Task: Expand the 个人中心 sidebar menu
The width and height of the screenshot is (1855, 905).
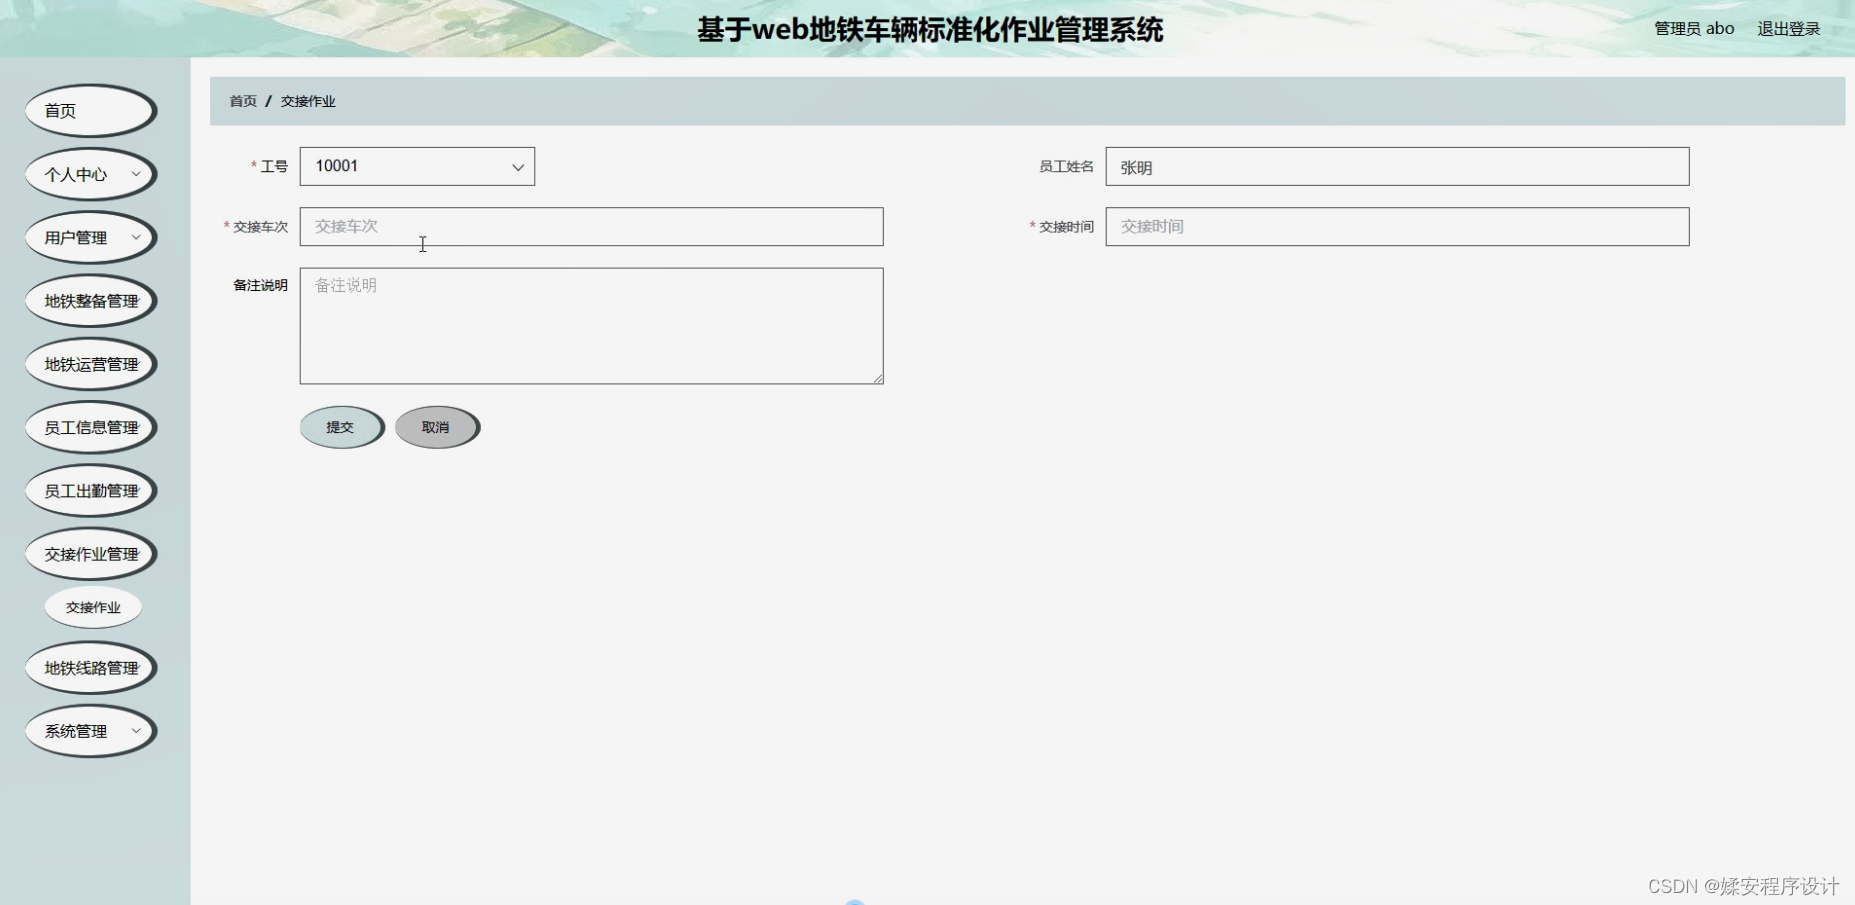Action: point(89,174)
